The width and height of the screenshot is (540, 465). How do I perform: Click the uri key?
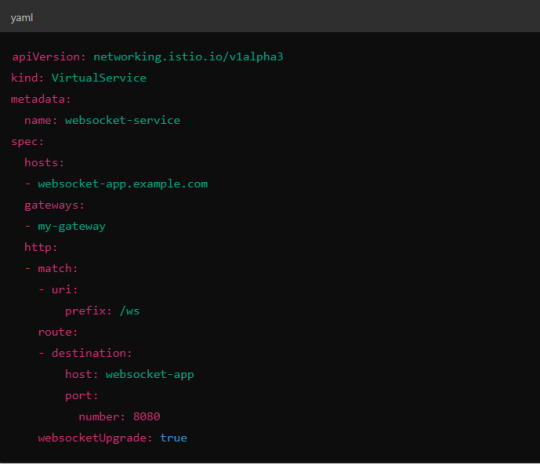point(64,290)
